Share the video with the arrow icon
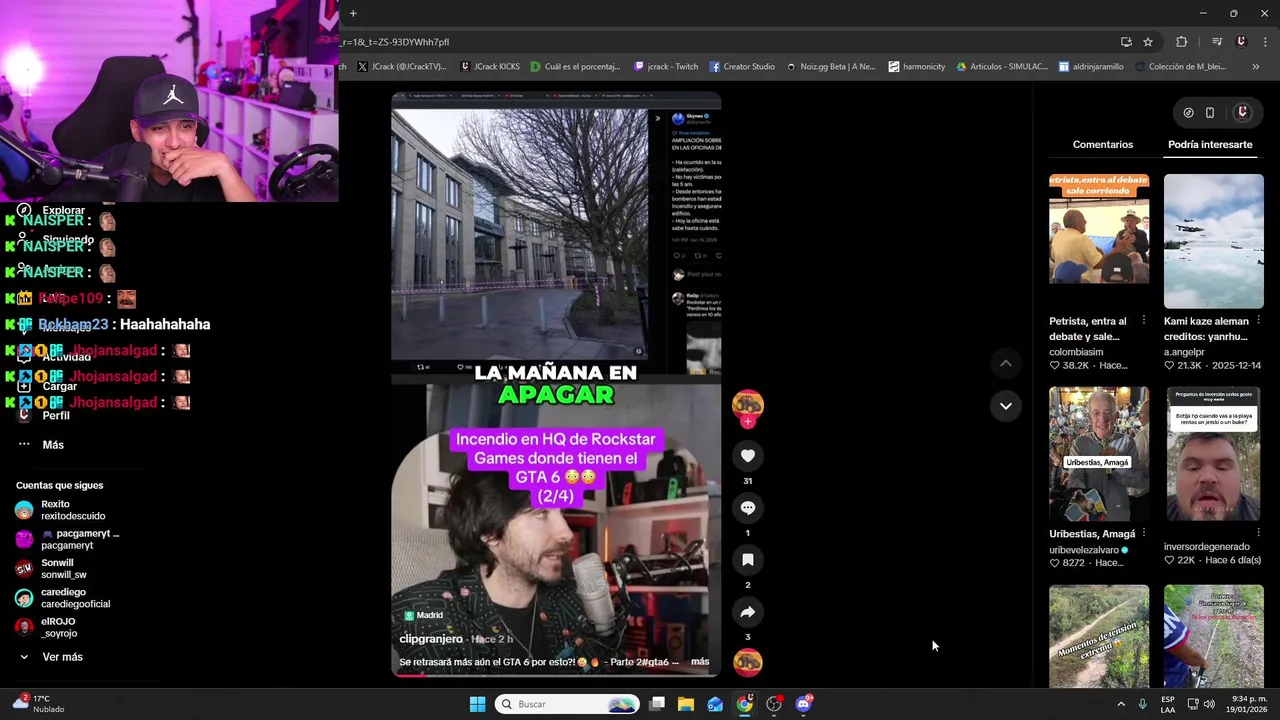 (747, 612)
